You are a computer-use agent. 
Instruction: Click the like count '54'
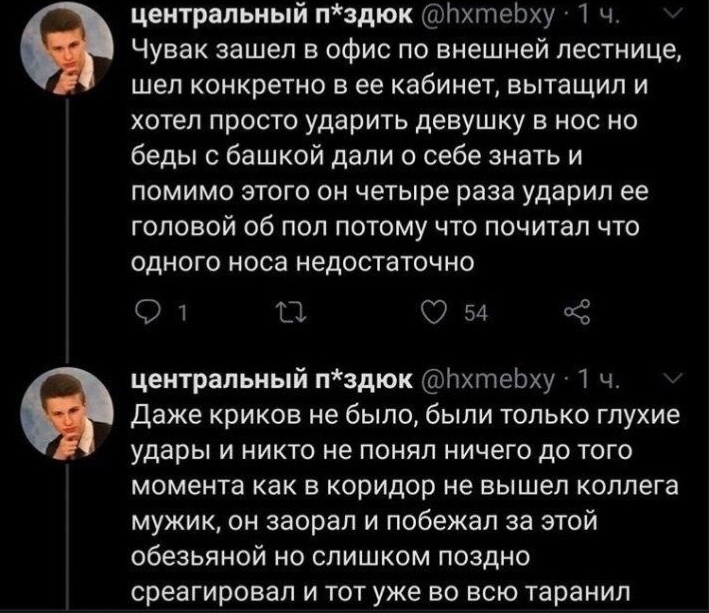[x=477, y=318]
